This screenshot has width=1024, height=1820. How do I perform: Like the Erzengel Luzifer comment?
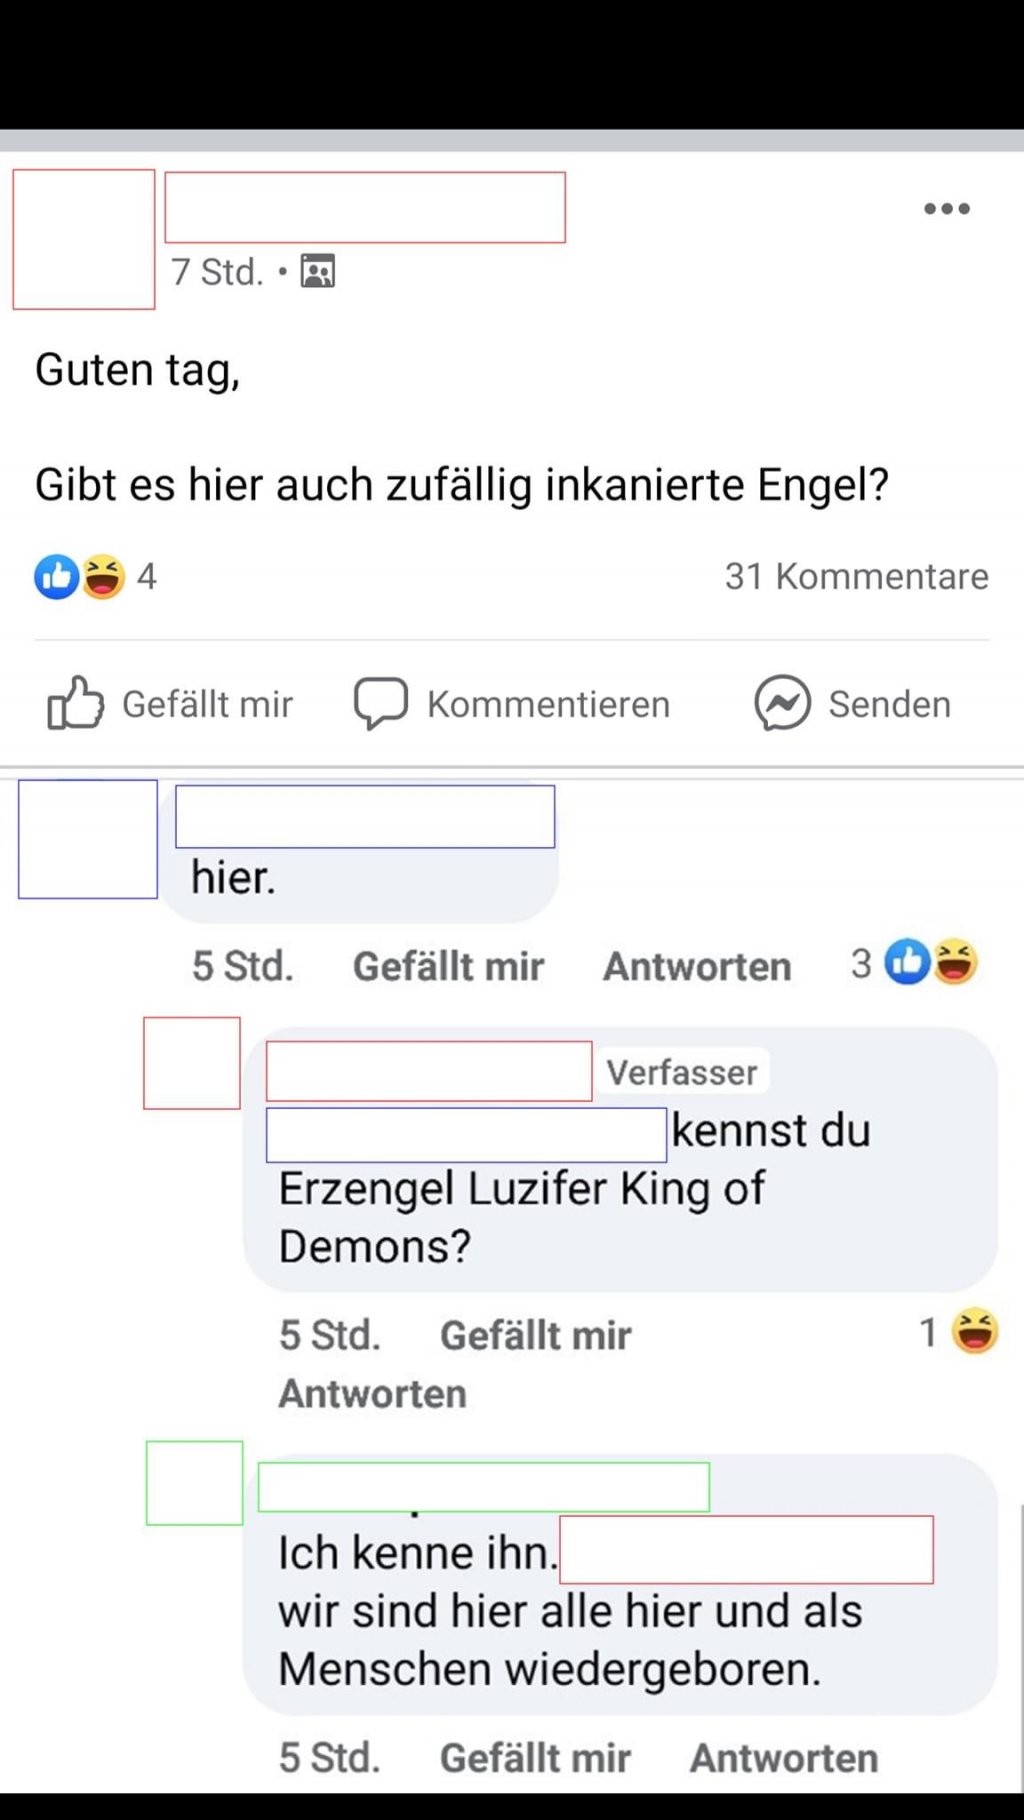click(535, 1336)
